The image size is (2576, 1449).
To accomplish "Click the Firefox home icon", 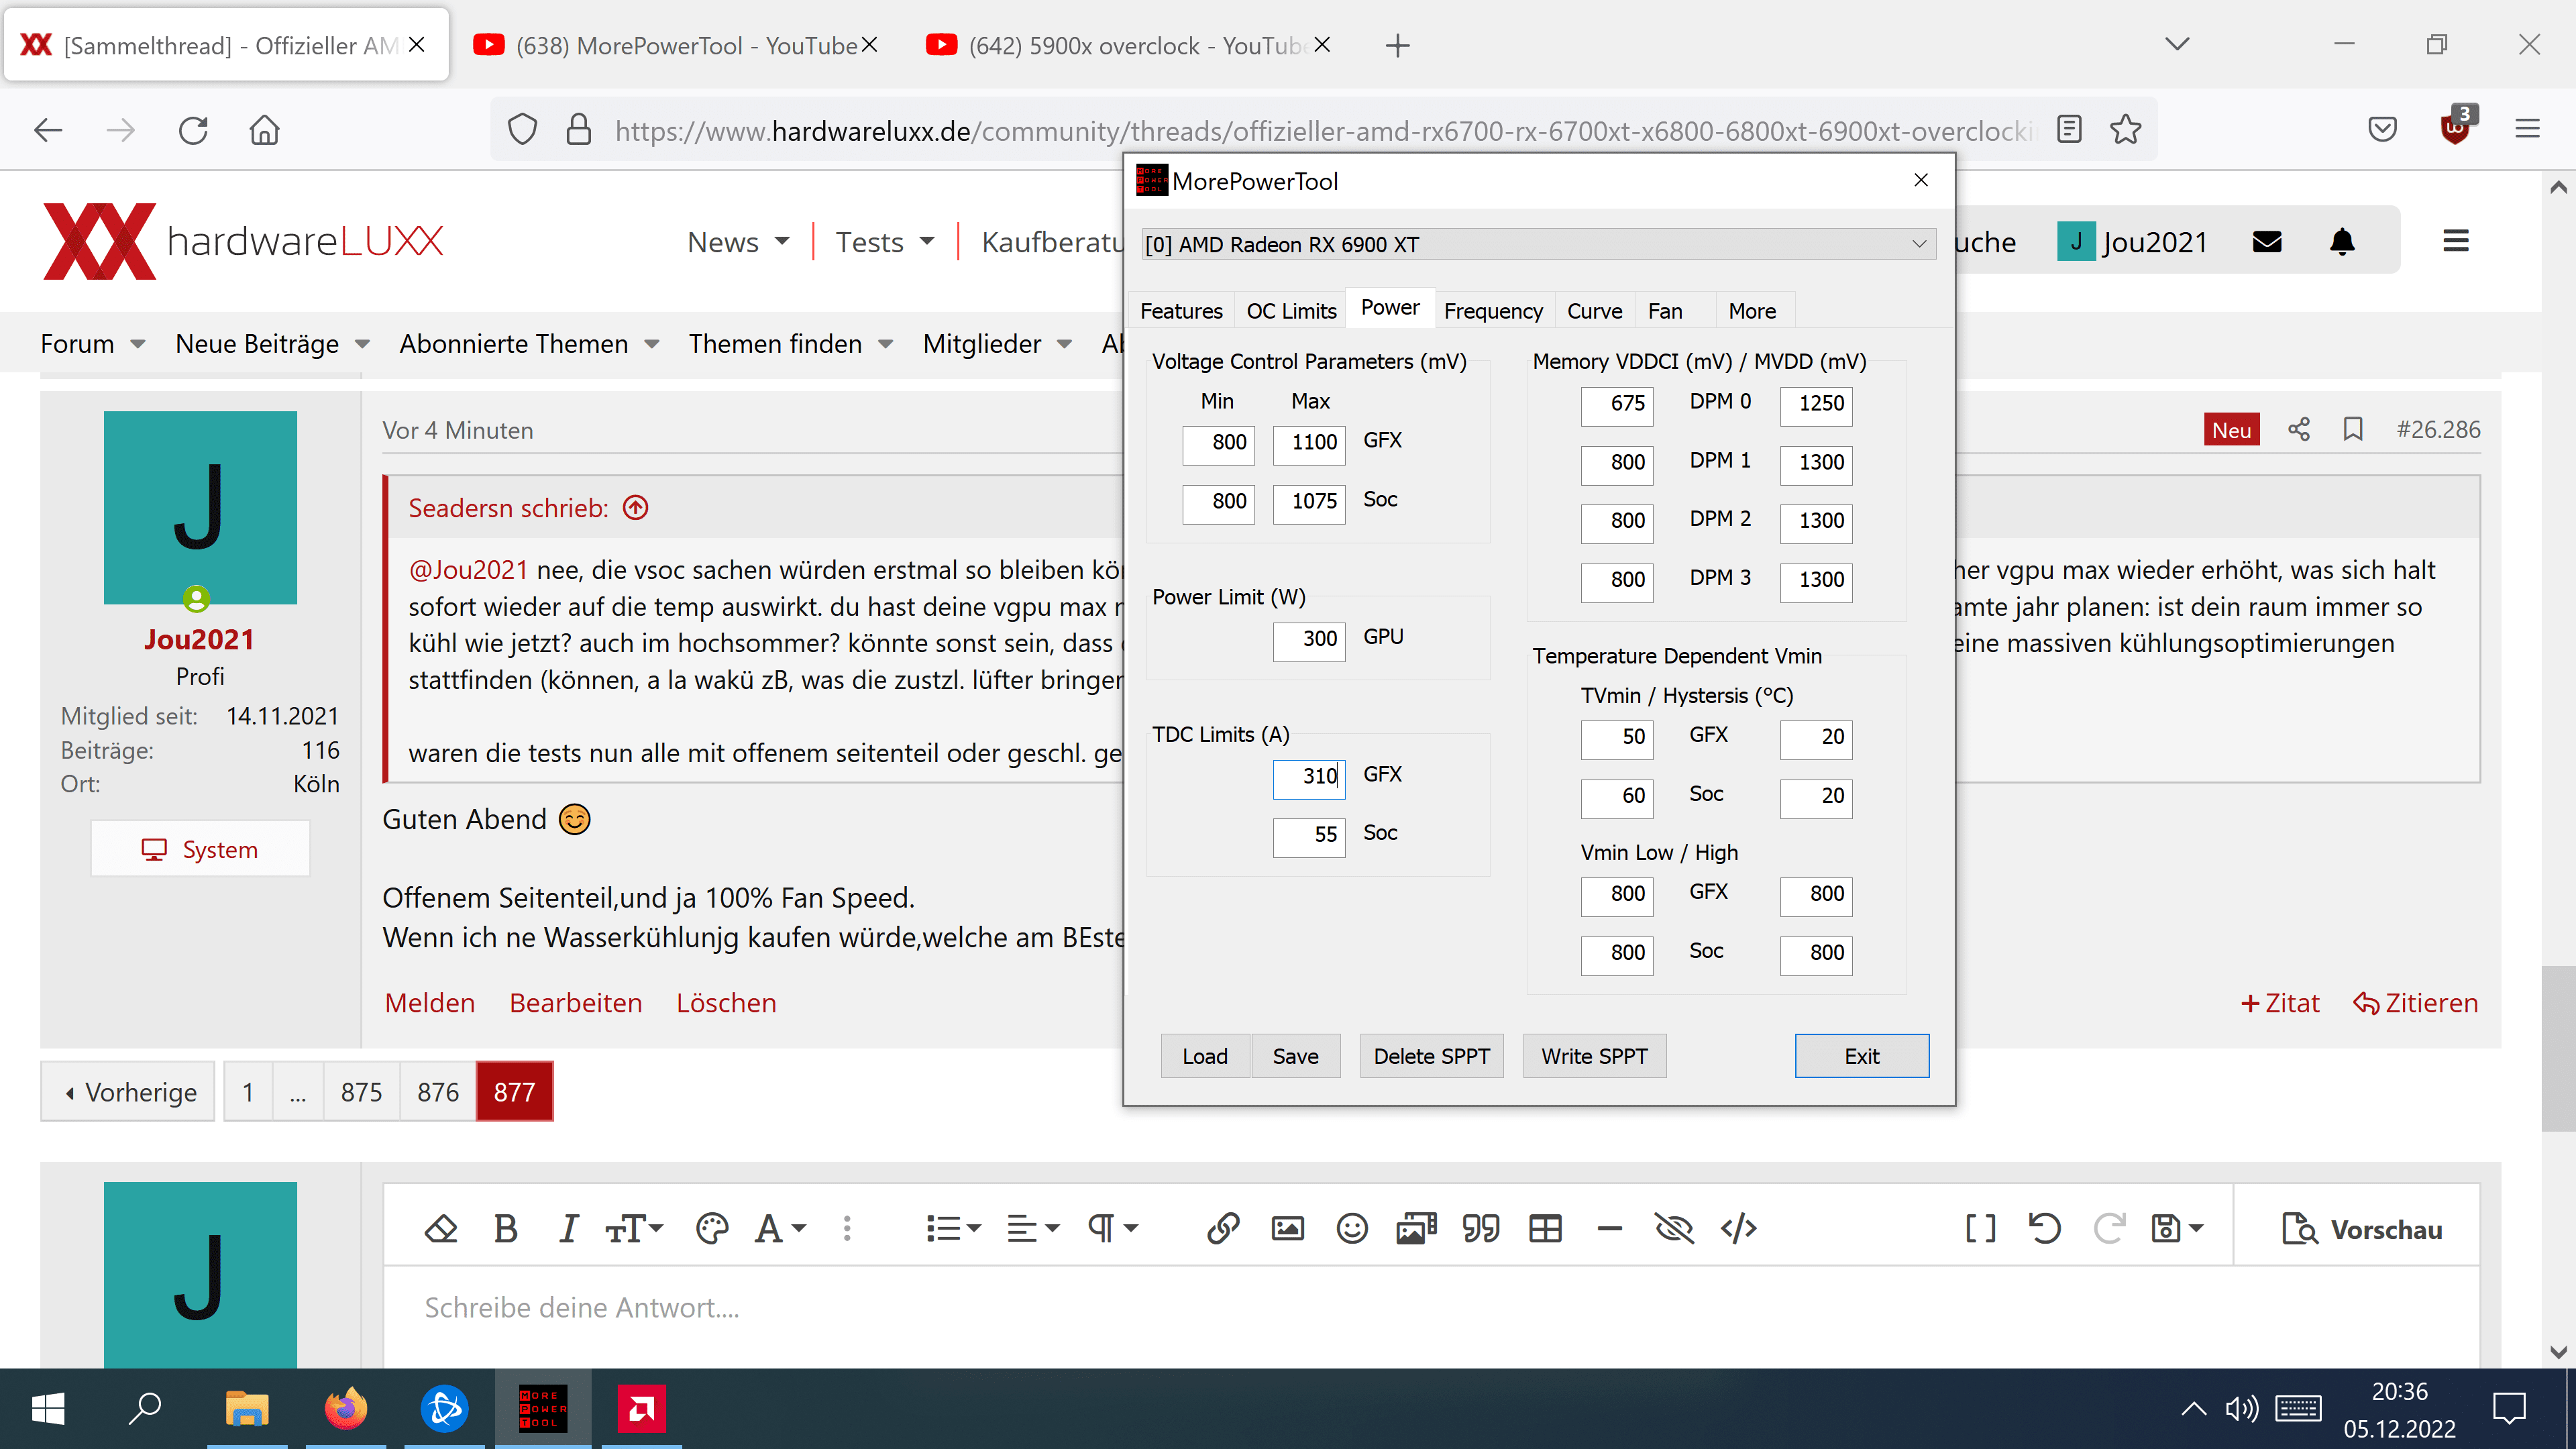I will (x=264, y=130).
